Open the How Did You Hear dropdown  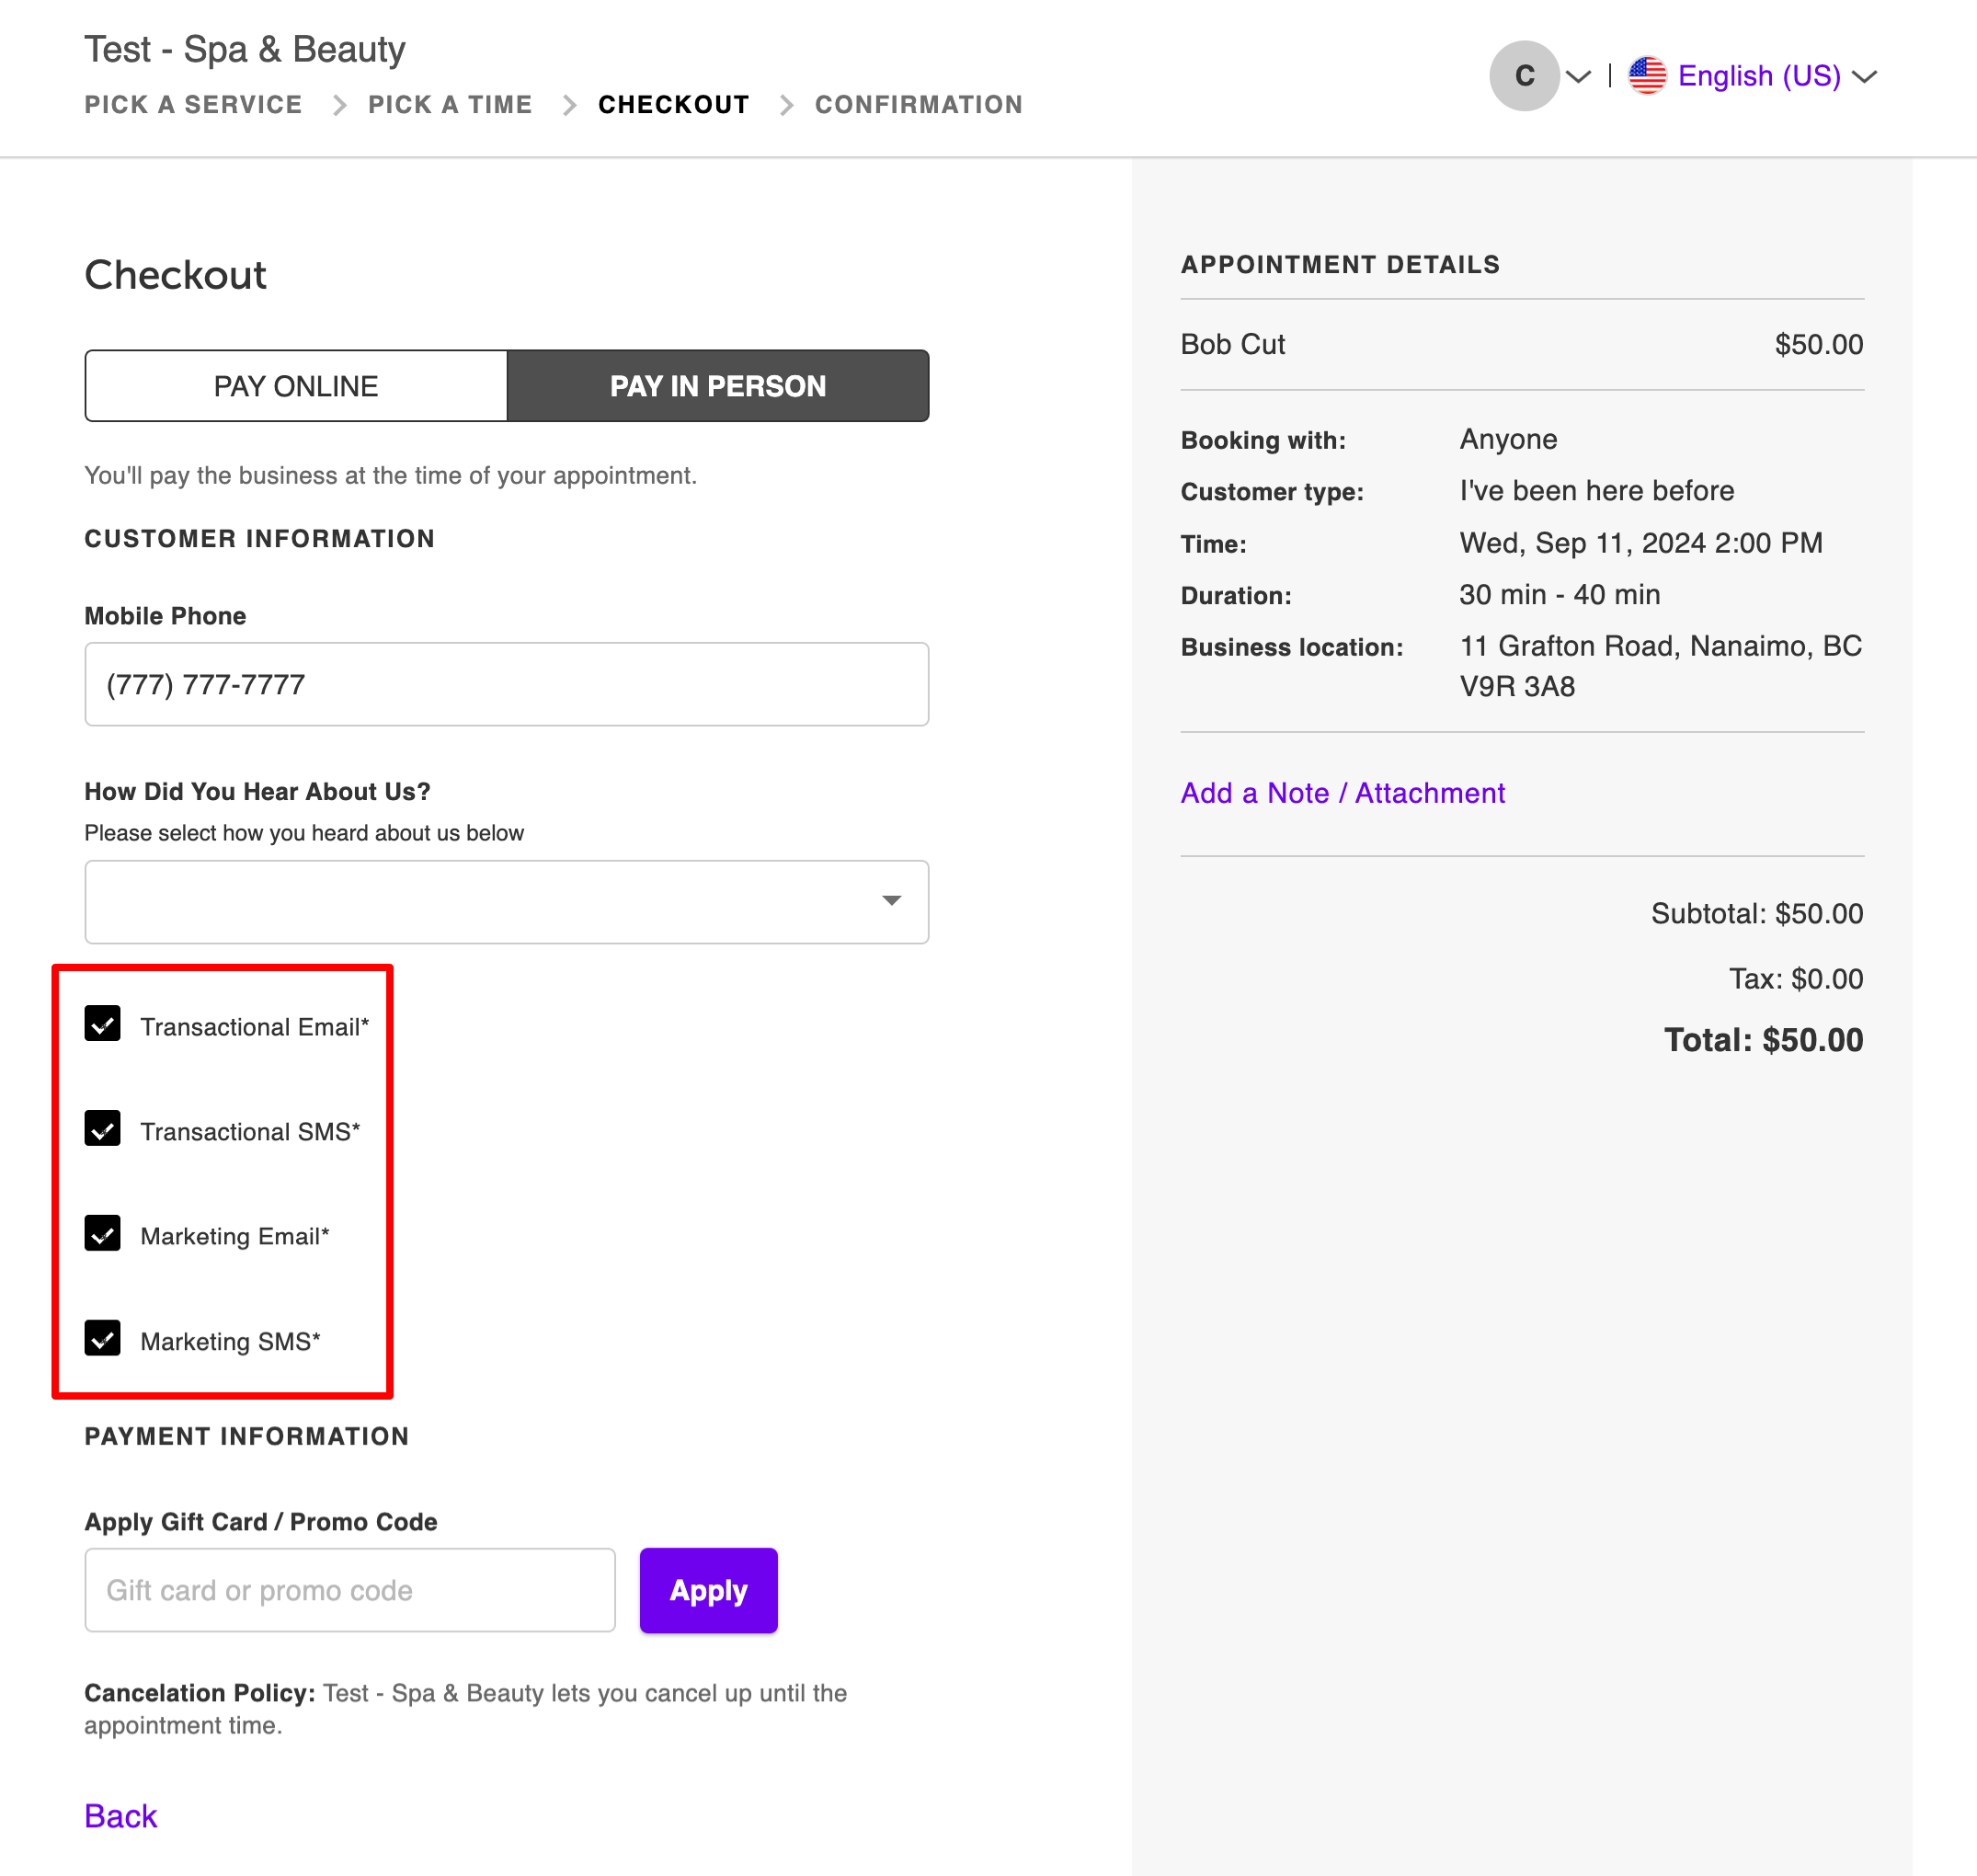point(506,902)
